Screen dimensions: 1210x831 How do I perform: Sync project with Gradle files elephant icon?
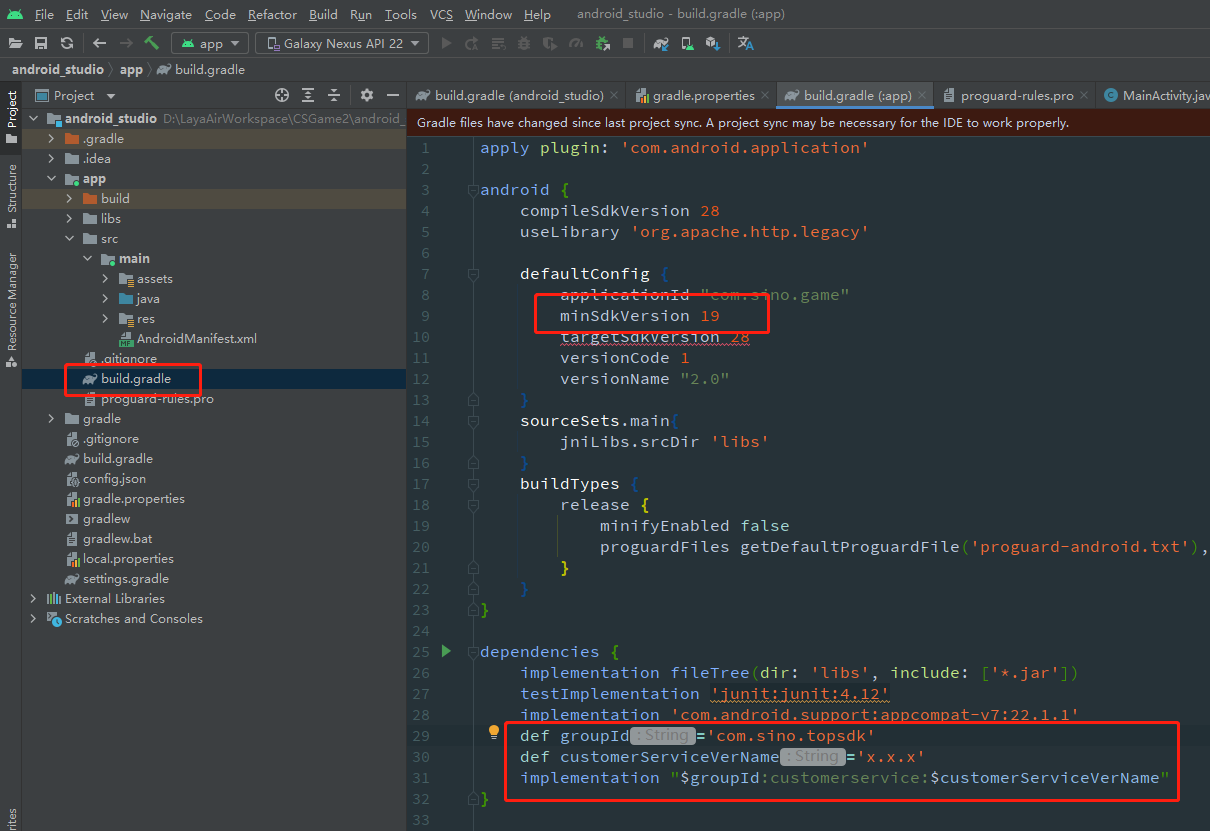click(x=661, y=43)
